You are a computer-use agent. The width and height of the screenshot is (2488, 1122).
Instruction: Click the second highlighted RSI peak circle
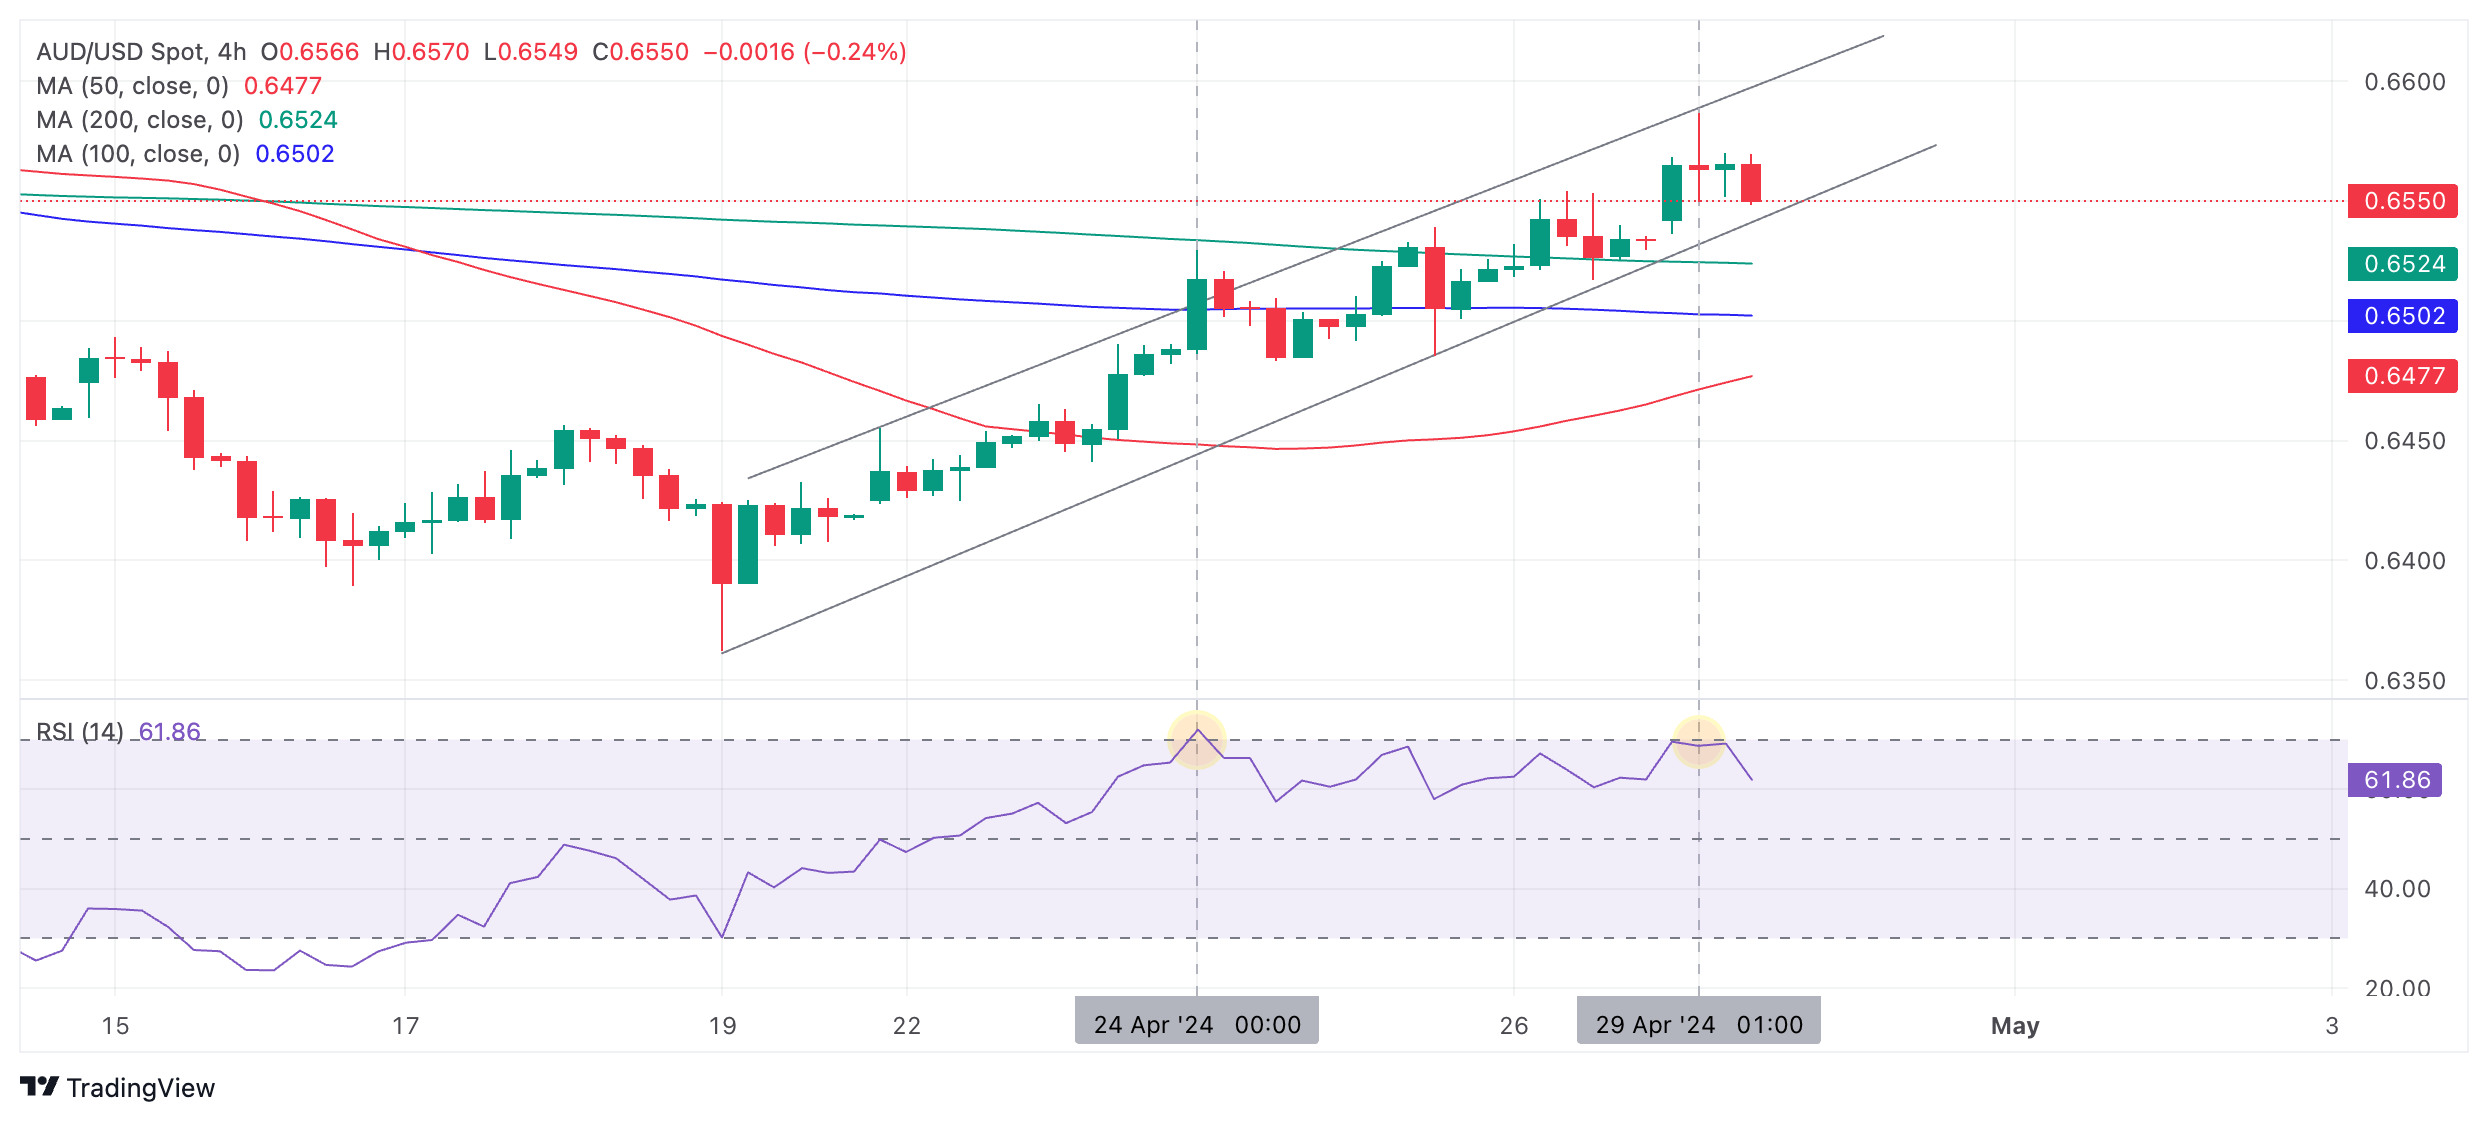(1698, 742)
